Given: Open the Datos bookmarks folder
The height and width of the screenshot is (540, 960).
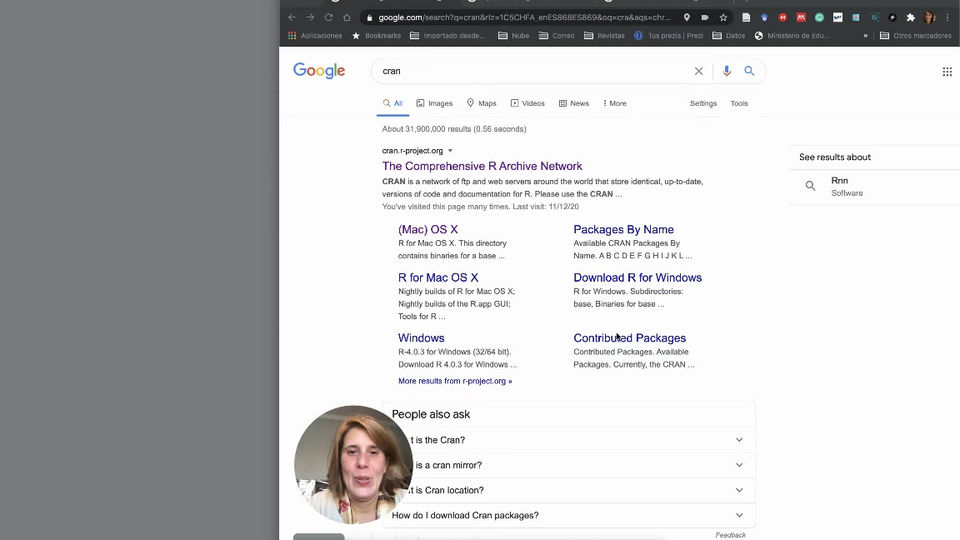Looking at the screenshot, I should pyautogui.click(x=728, y=36).
